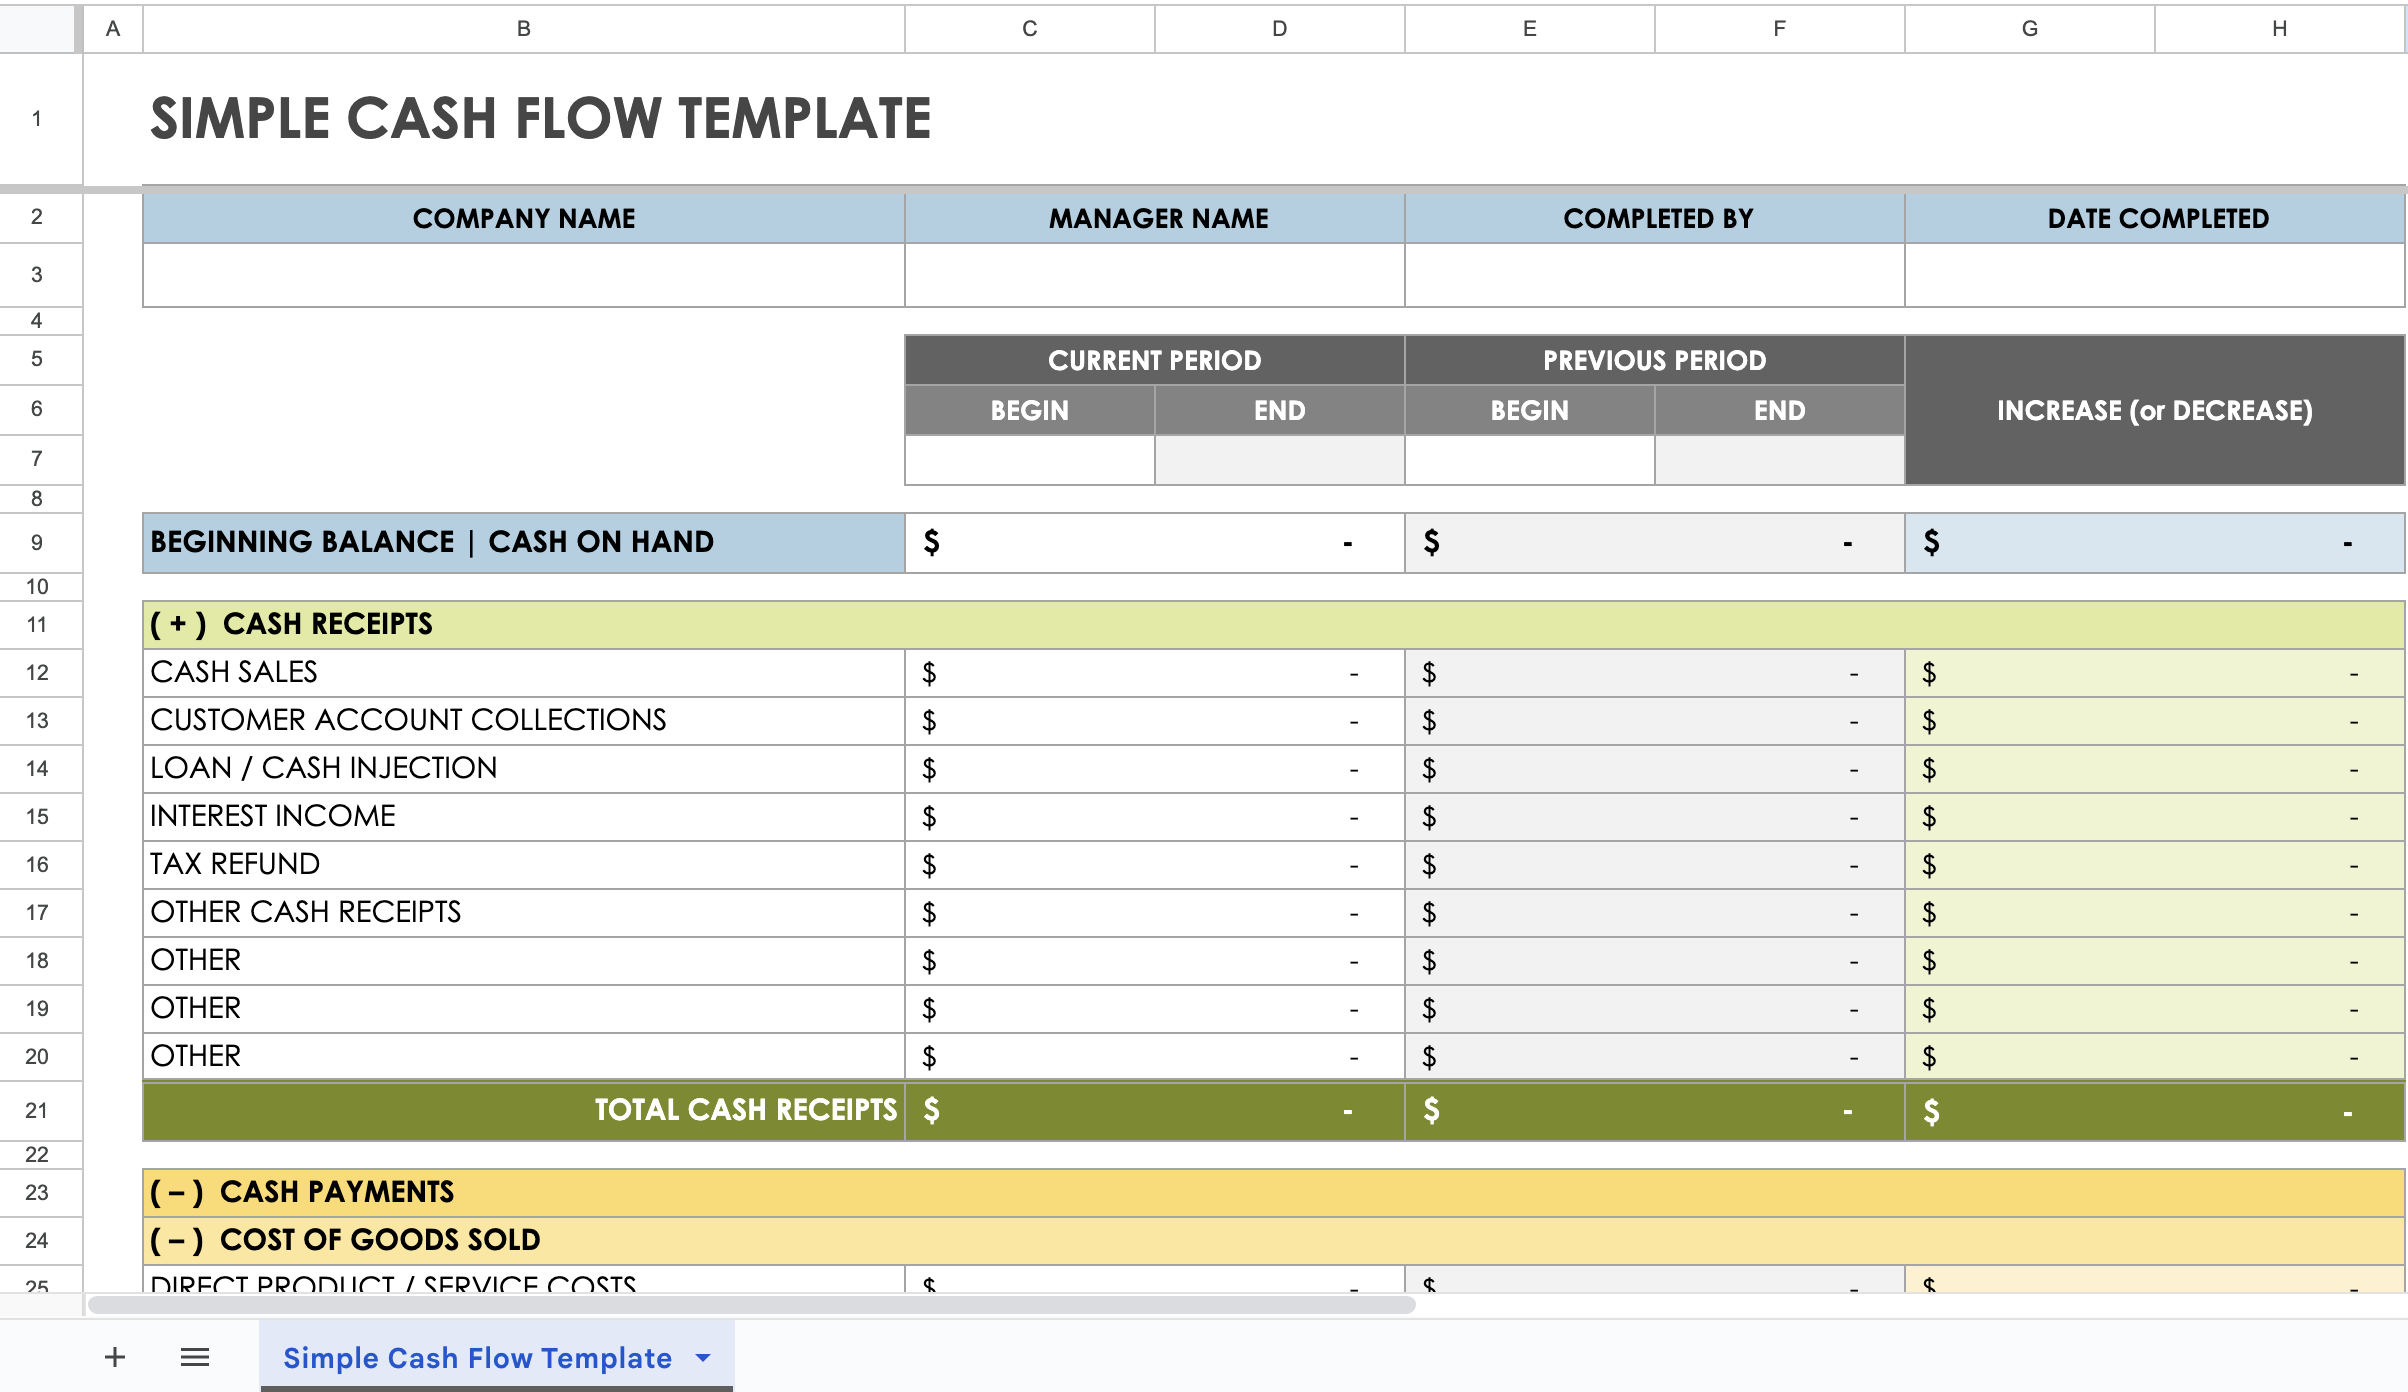Click row 9 header number
The image size is (2408, 1392).
pyautogui.click(x=37, y=542)
